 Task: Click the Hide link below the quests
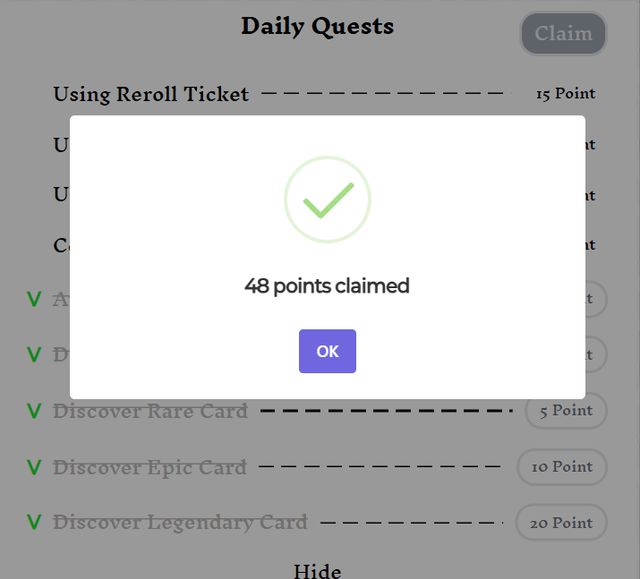click(317, 571)
